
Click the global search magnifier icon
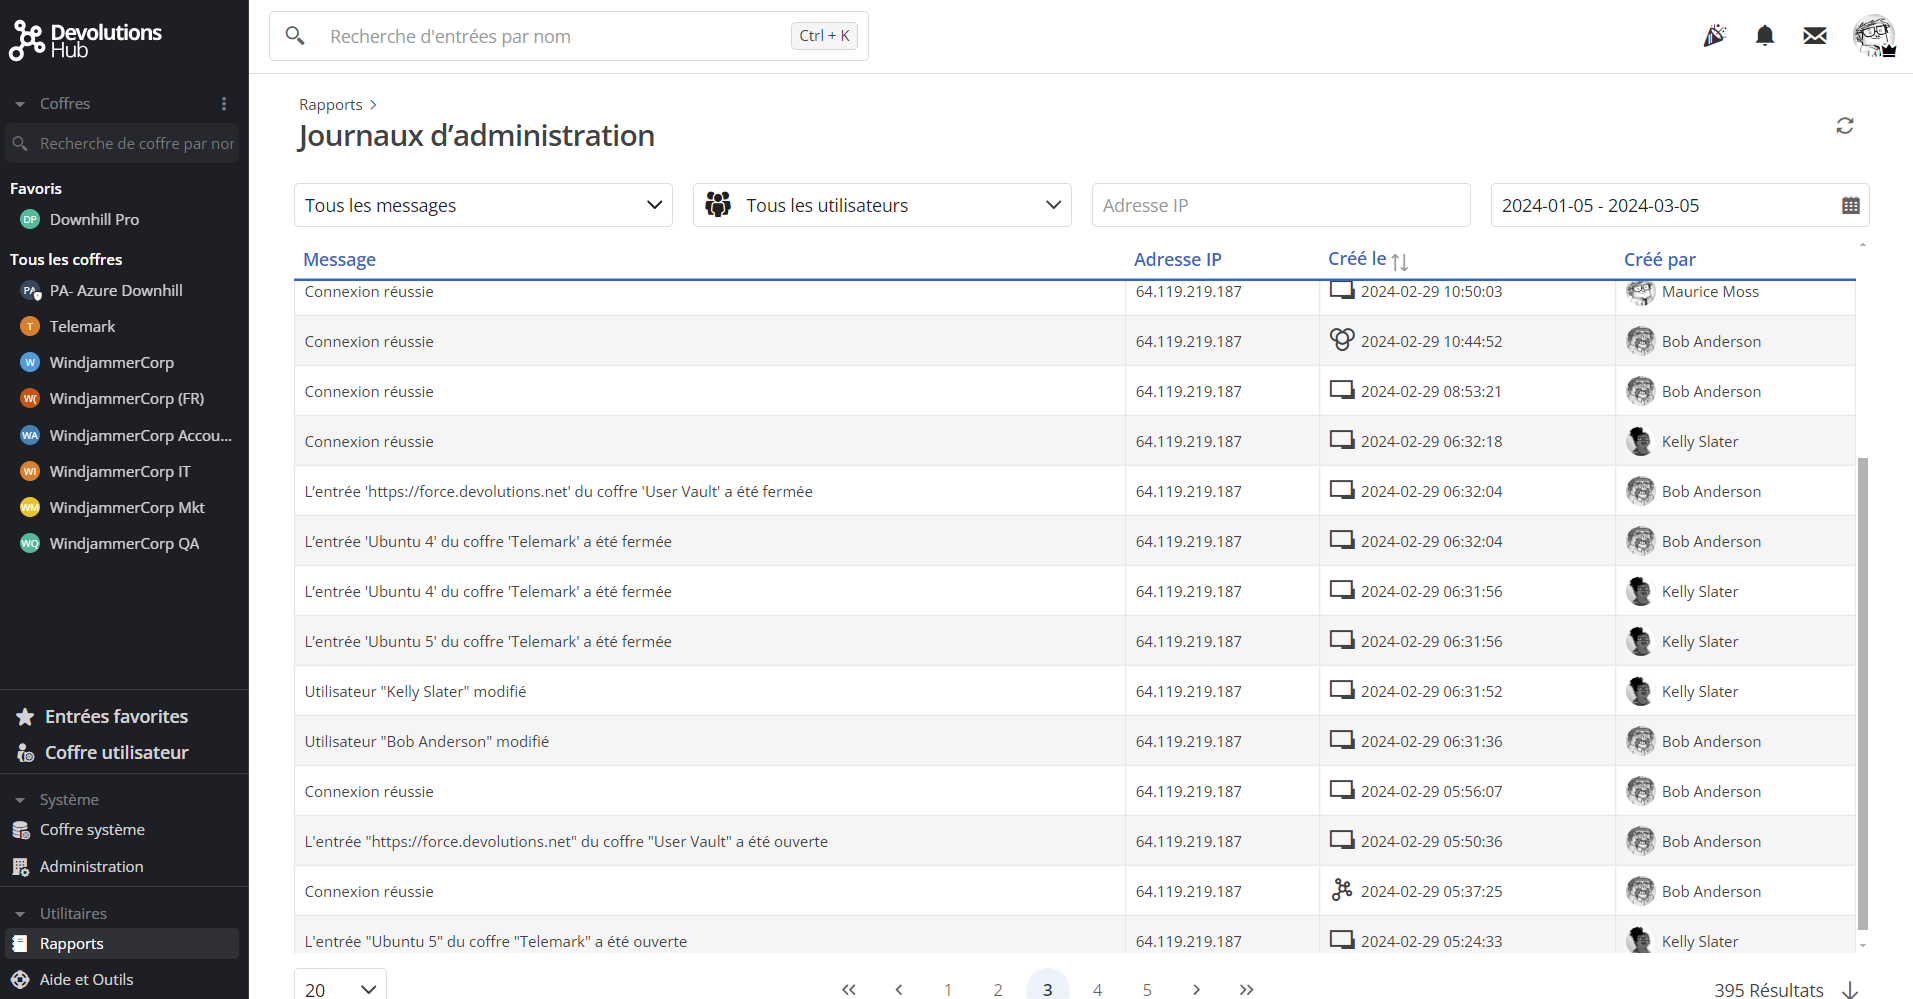pos(295,36)
